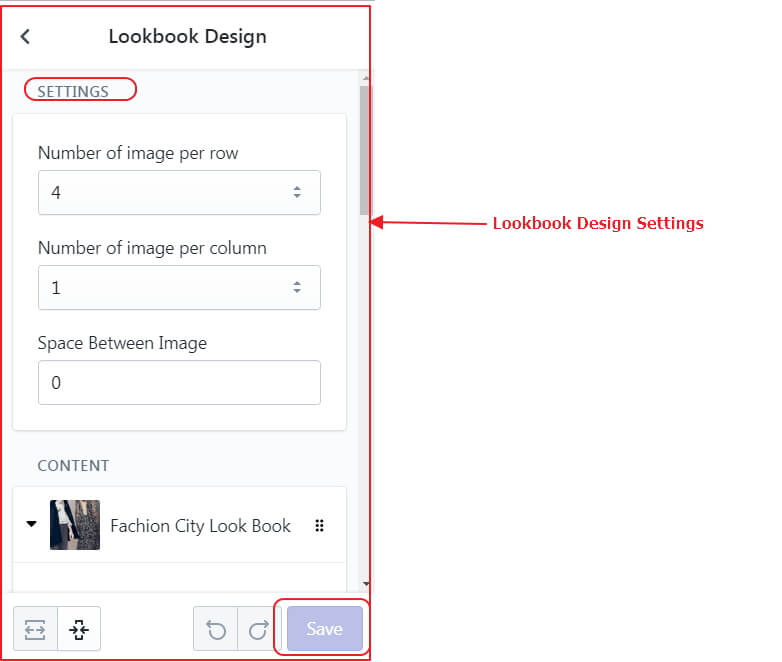Collapse the Fachion City Look Book block
This screenshot has height=662, width=782.
pos(31,524)
